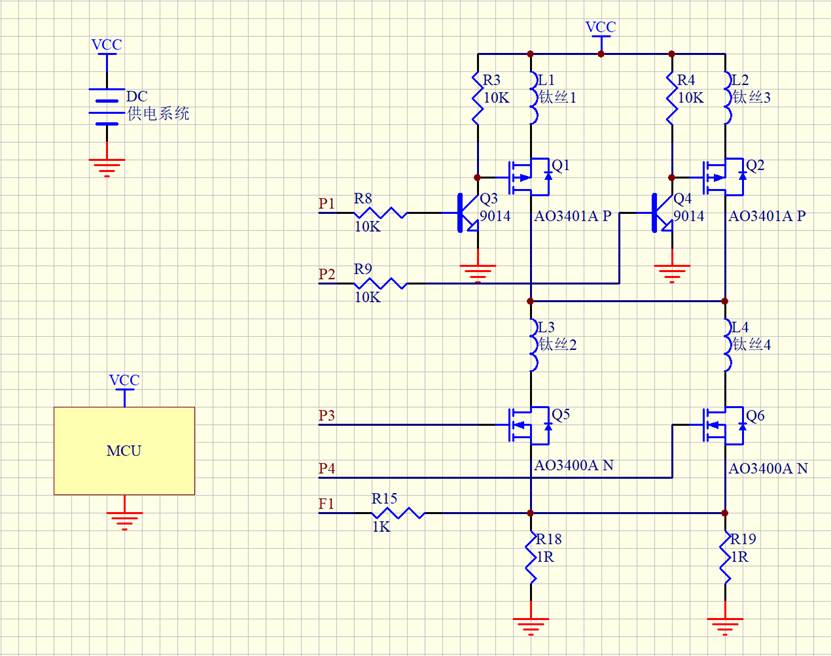Click the F1 net label
This screenshot has height=656, width=831.
pos(326,503)
